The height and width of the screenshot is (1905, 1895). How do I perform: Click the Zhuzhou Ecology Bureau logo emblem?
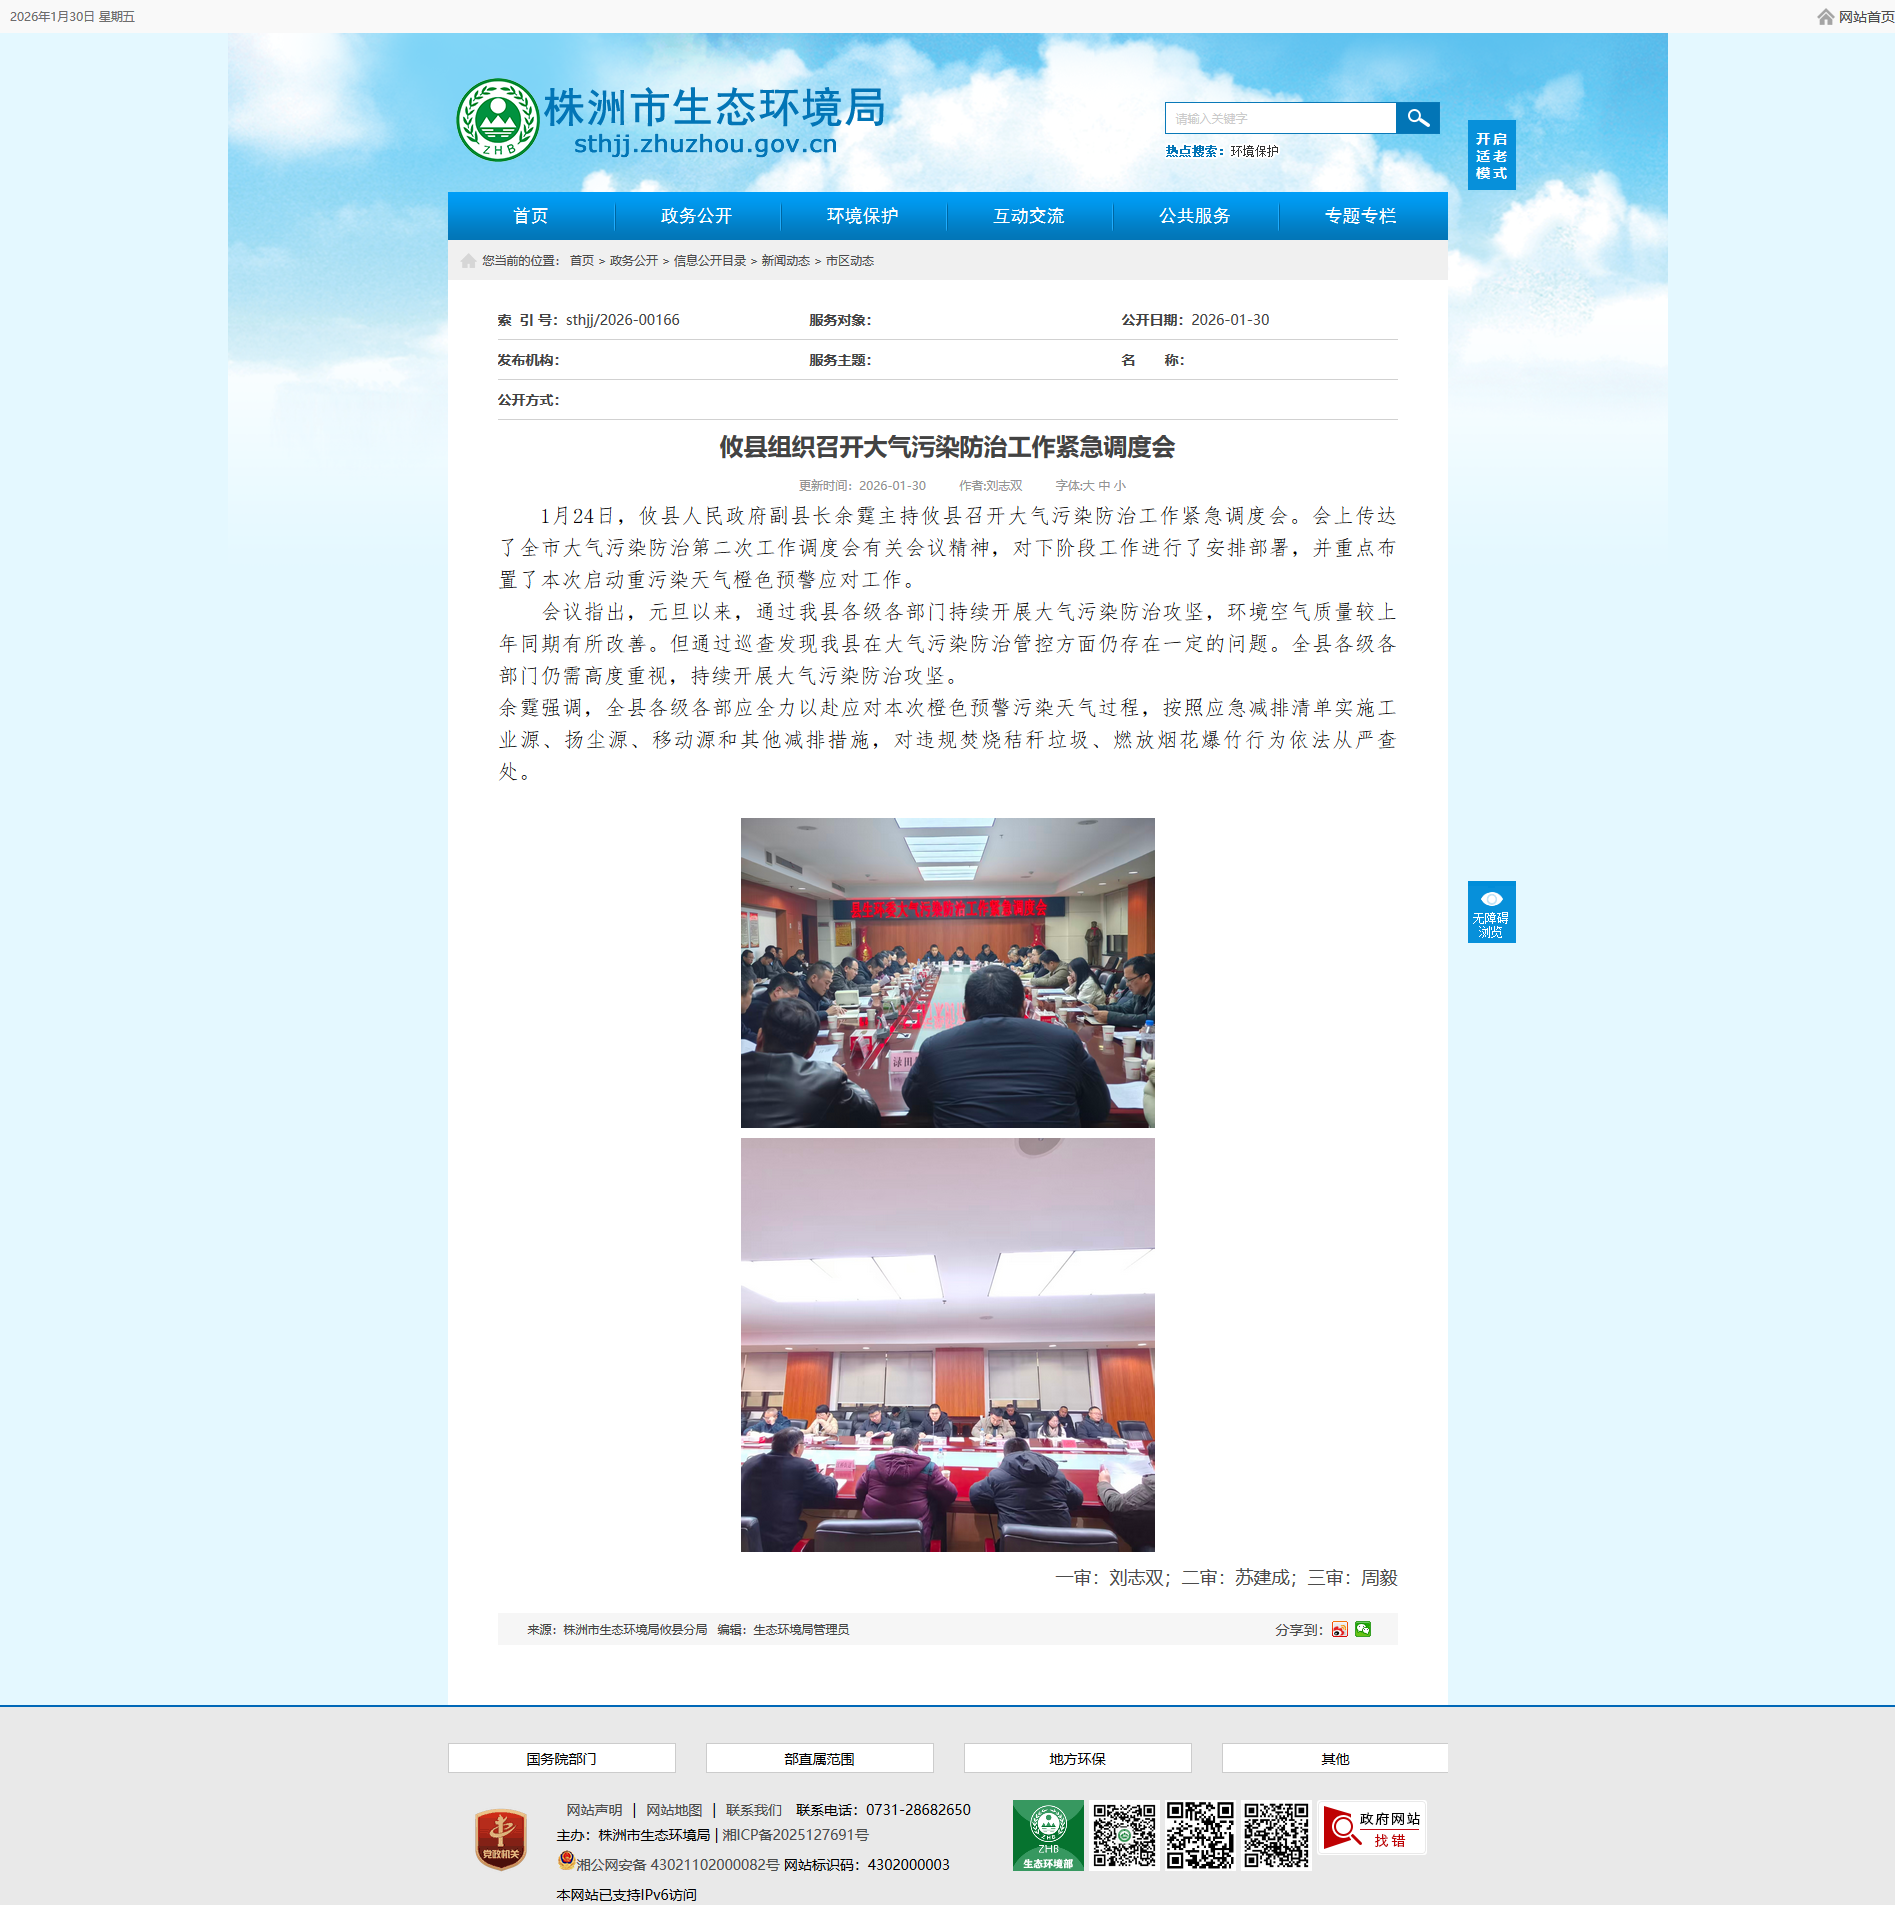[497, 120]
